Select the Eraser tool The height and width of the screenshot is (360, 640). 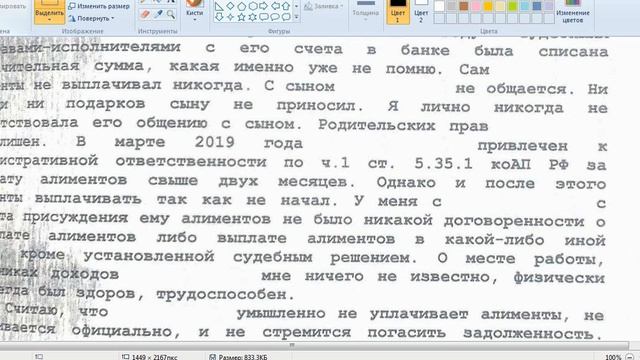[145, 15]
